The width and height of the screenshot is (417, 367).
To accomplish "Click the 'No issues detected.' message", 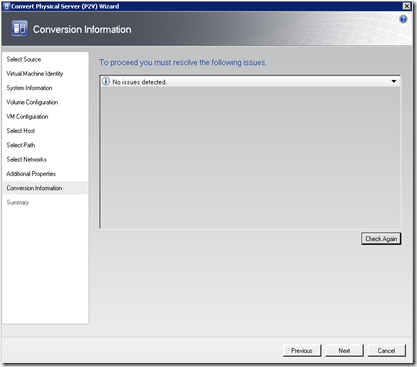I will pos(139,82).
